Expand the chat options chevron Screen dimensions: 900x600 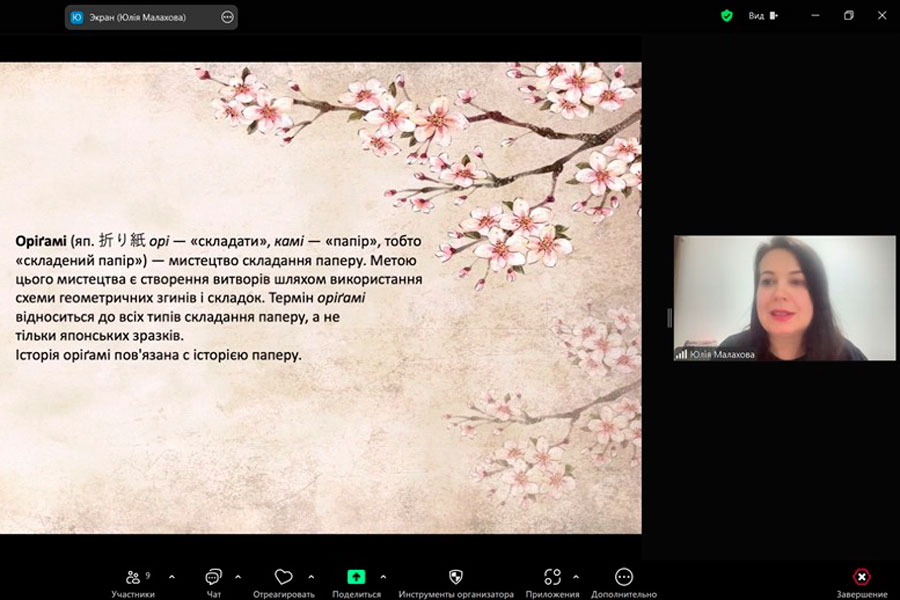(x=238, y=577)
